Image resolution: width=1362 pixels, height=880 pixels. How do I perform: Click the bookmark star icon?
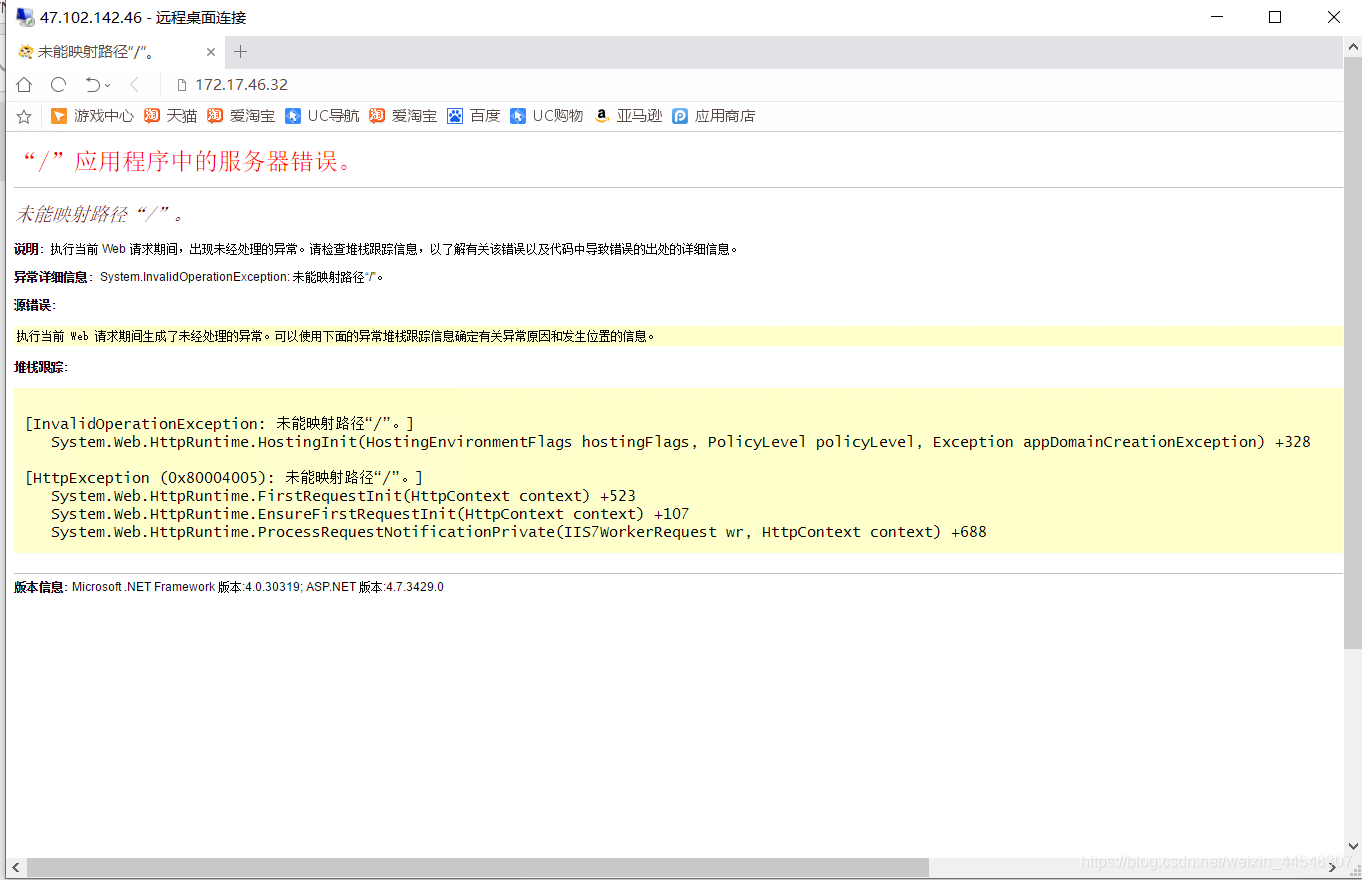(x=24, y=117)
